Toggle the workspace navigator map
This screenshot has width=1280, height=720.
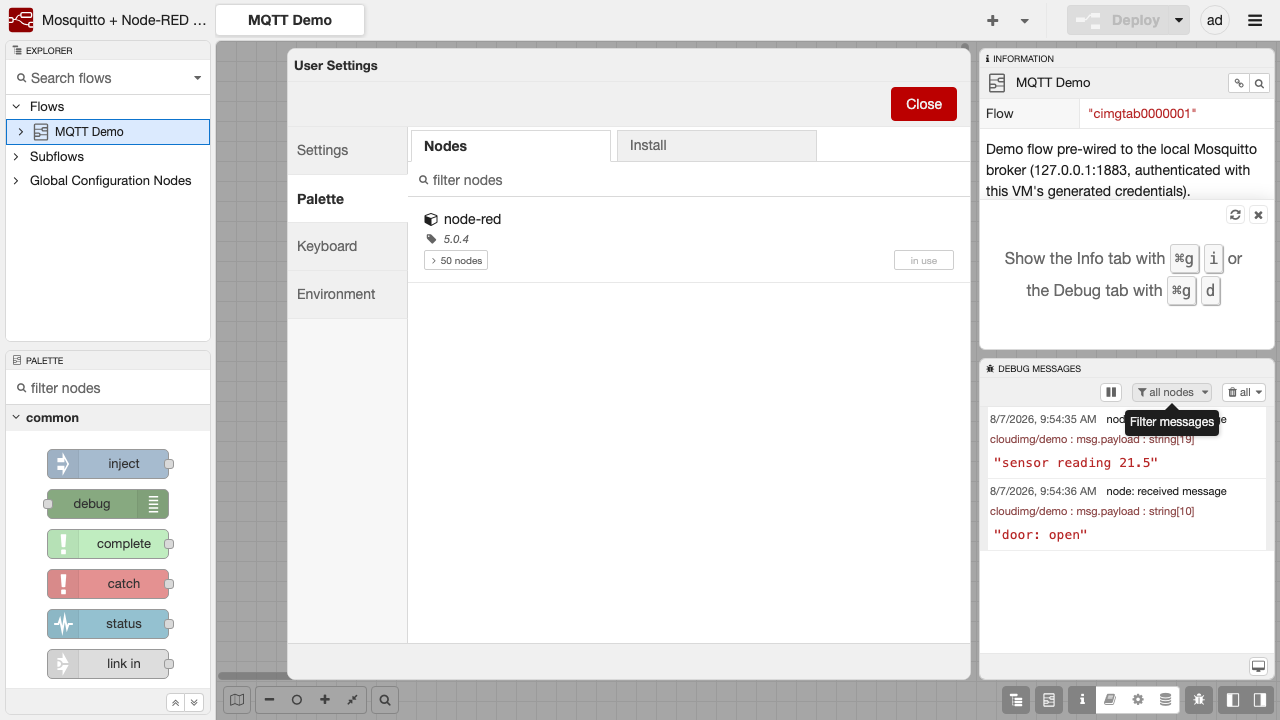(x=237, y=700)
